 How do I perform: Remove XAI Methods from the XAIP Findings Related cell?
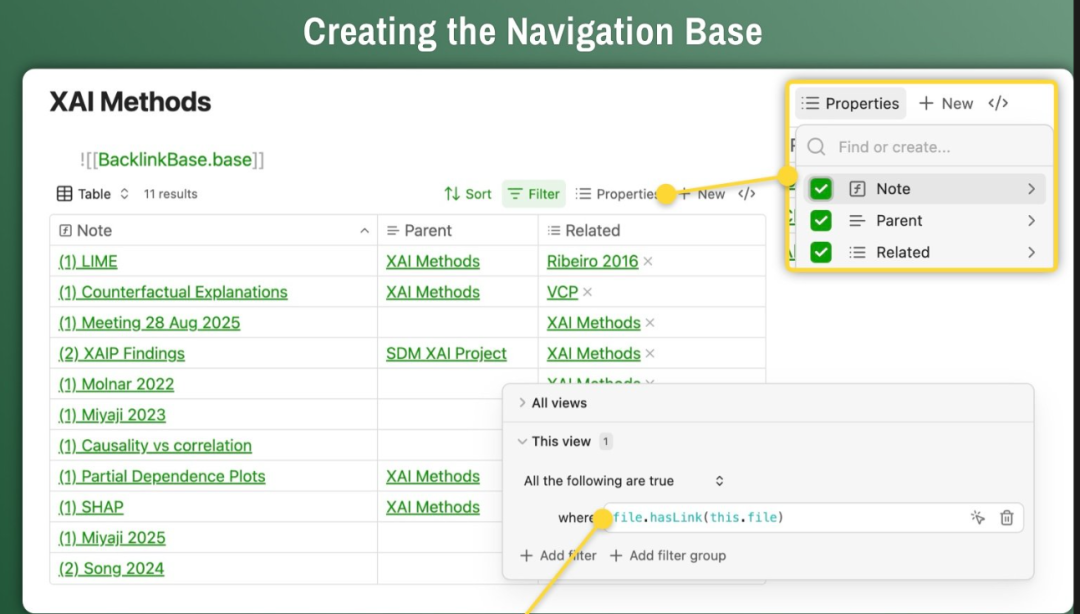(x=650, y=354)
